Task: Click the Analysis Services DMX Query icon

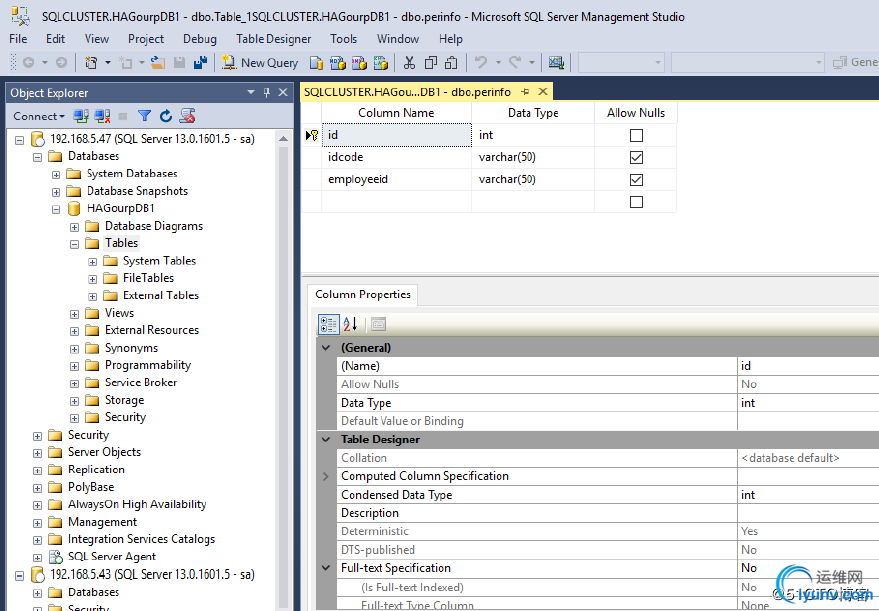Action: 359,62
